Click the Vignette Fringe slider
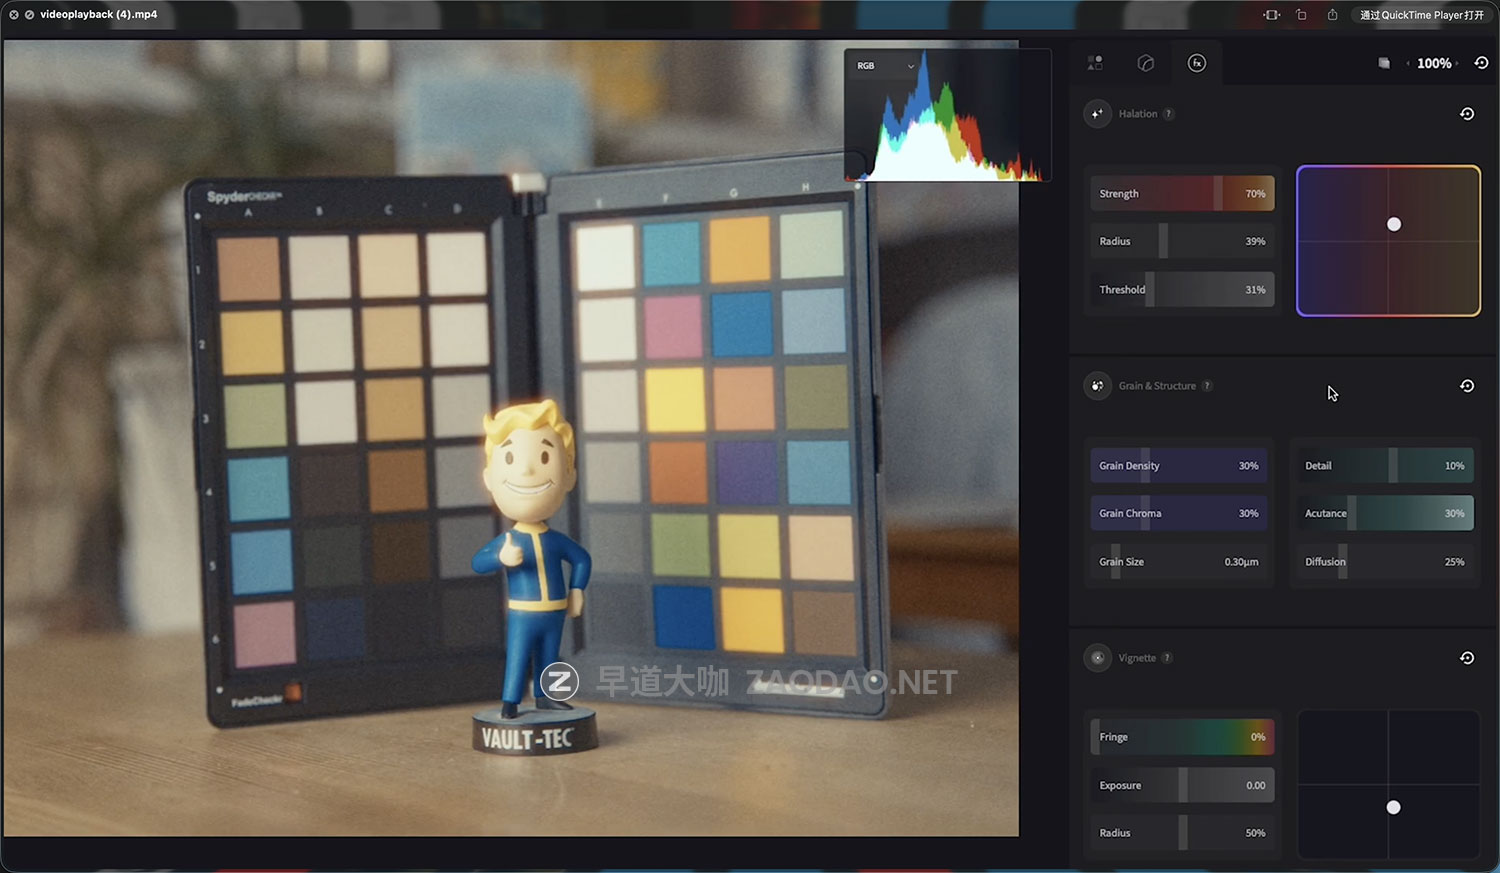 1182,737
